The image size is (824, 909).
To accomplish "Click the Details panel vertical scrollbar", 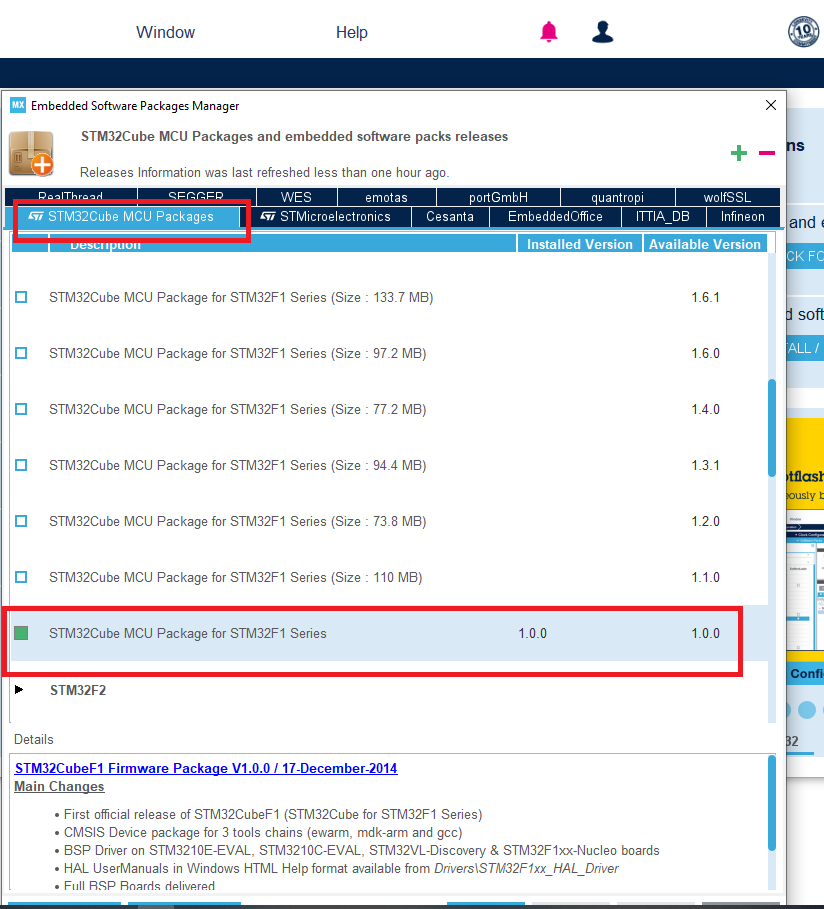I will (x=772, y=803).
